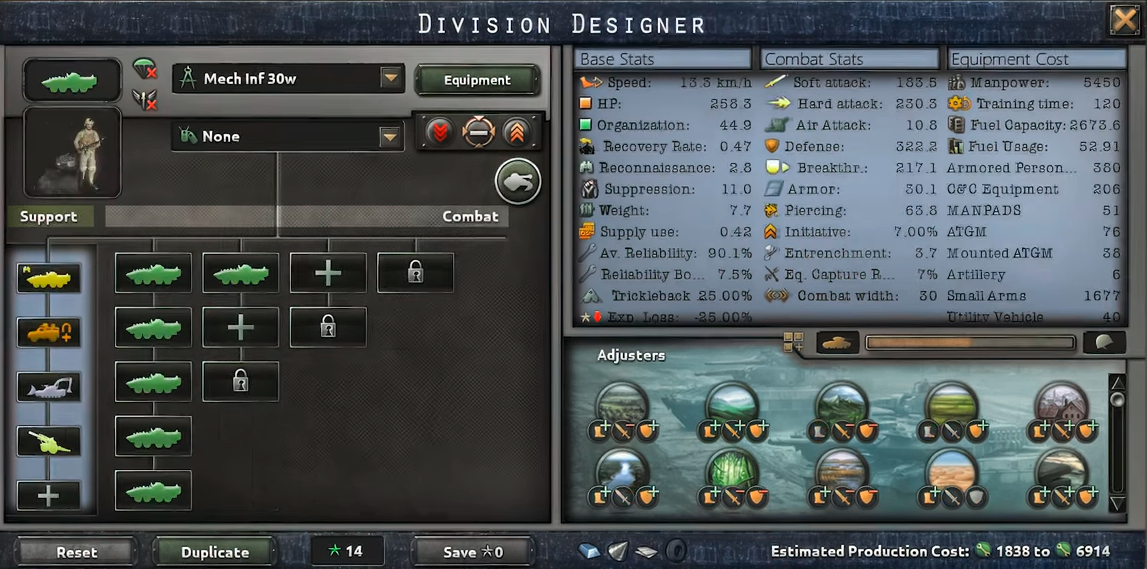
Task: Switch to the Combat tab
Action: (470, 216)
